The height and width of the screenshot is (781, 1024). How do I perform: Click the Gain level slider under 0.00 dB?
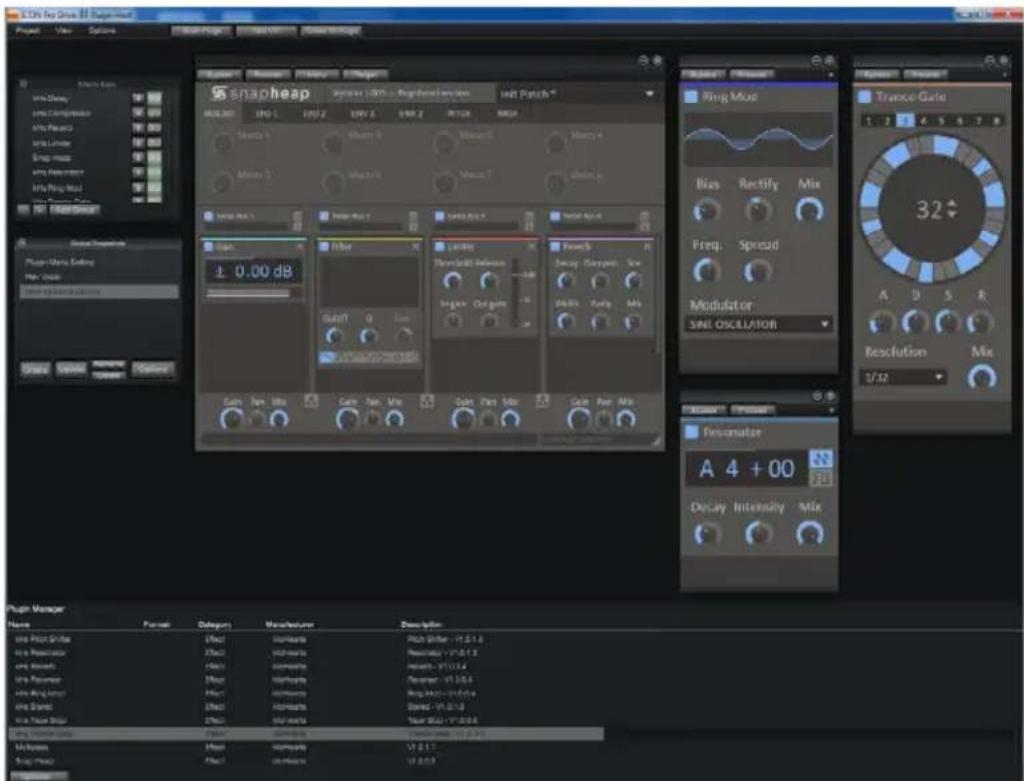(x=254, y=295)
